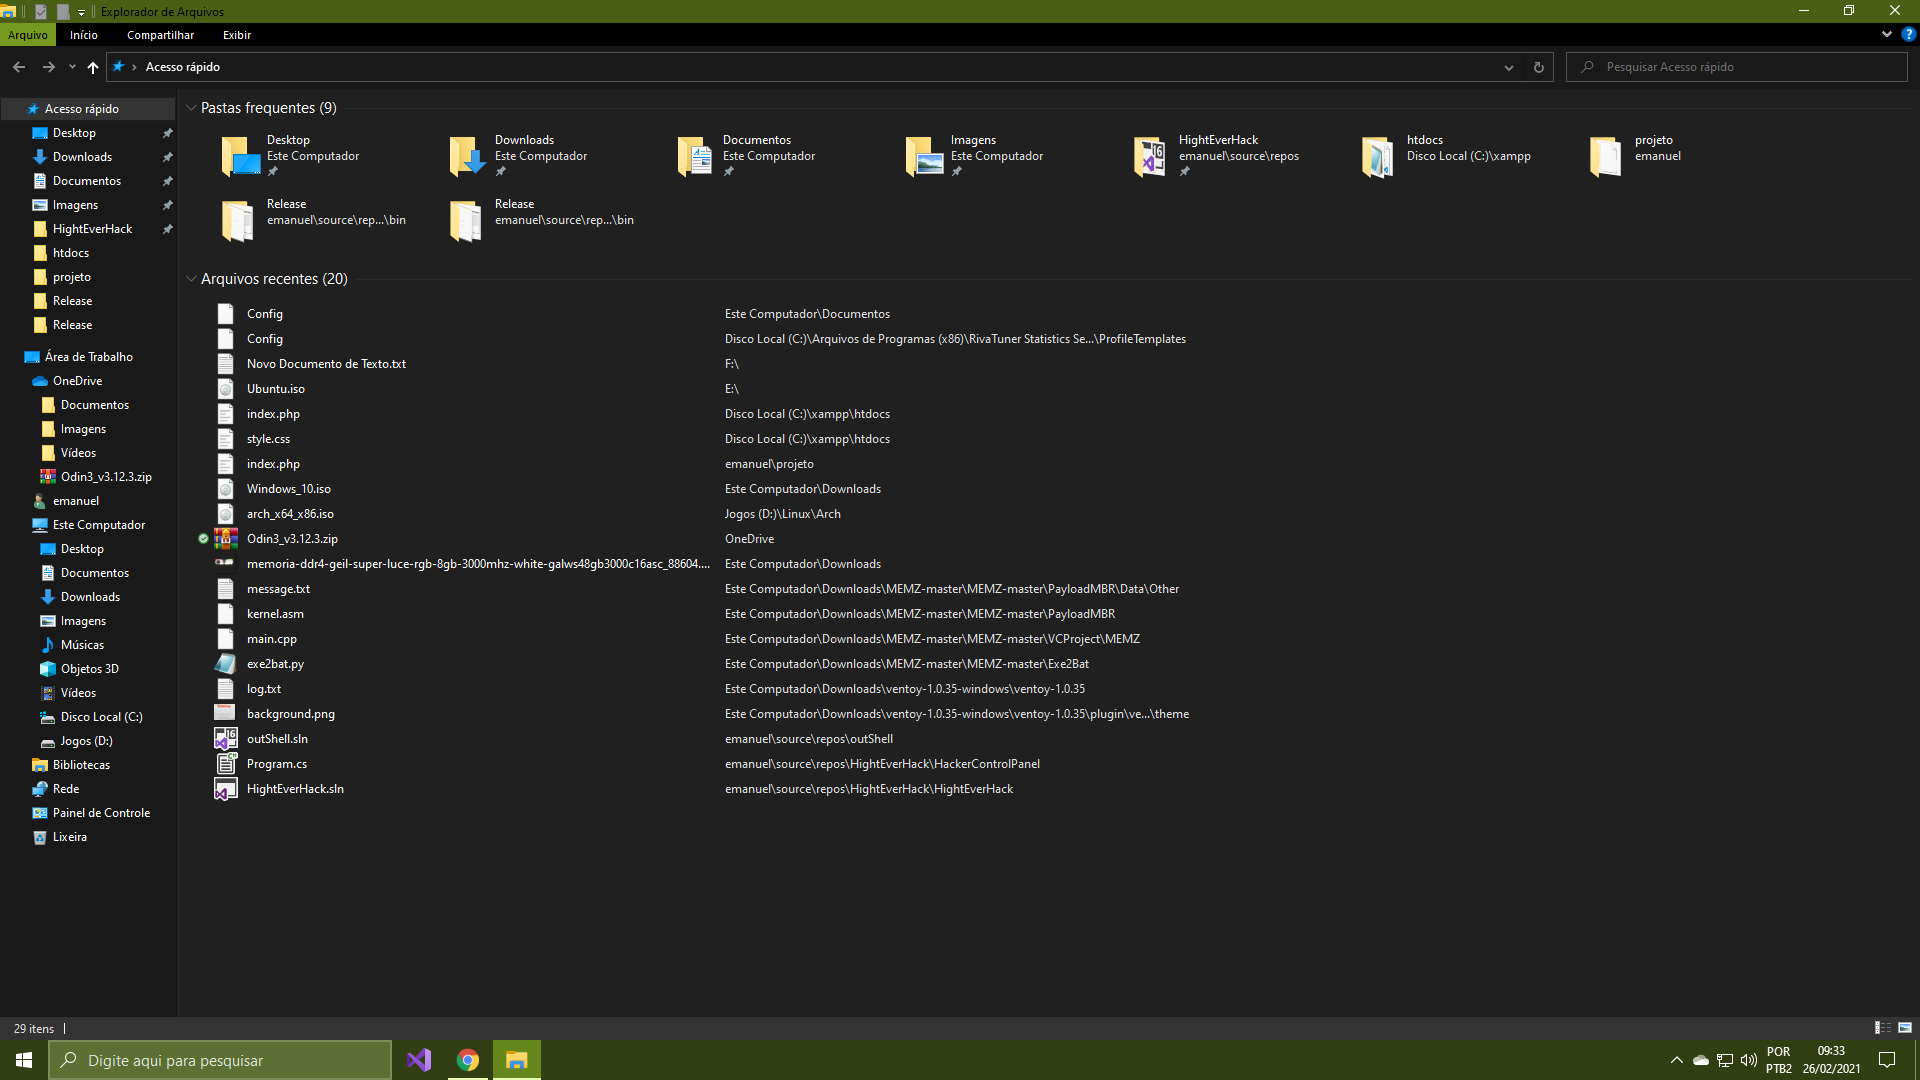This screenshot has height=1080, width=1920.
Task: Open File Explorer from taskbar
Action: point(517,1060)
